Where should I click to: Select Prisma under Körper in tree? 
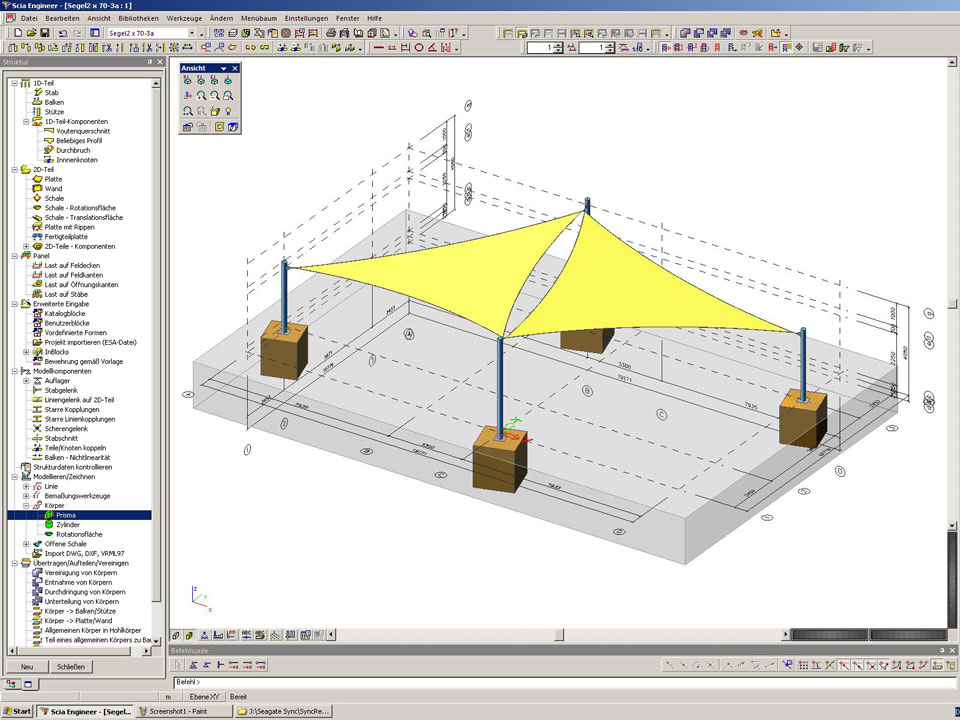click(66, 515)
